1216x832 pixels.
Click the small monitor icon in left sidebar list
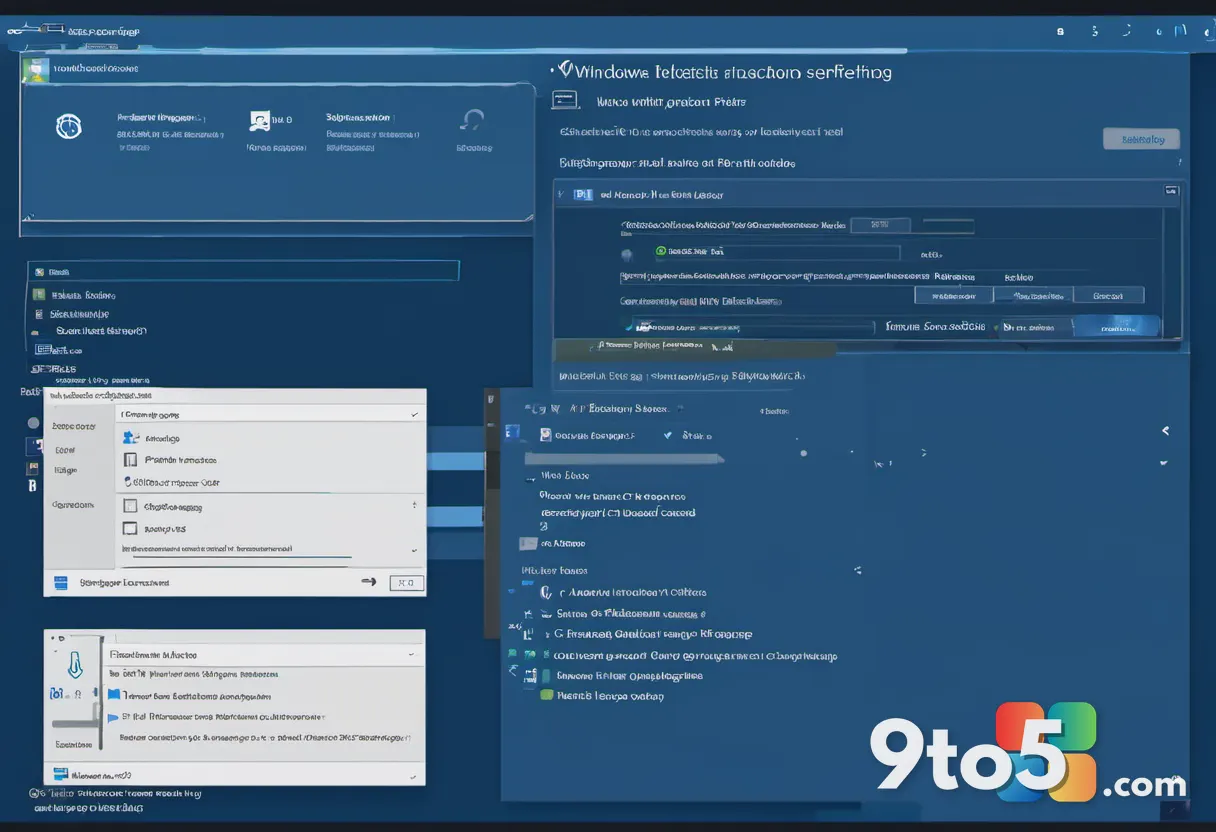point(43,350)
